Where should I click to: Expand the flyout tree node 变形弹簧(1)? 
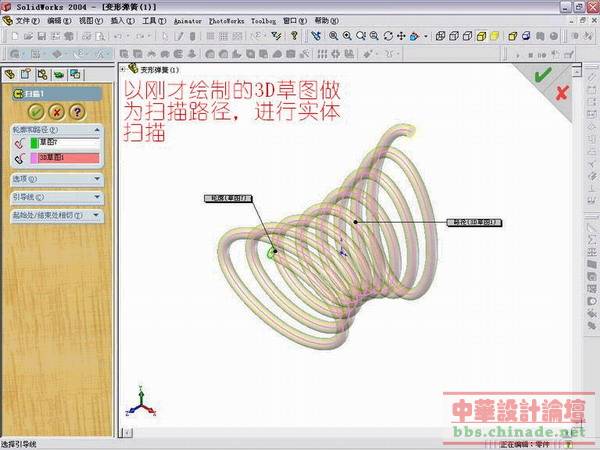pyautogui.click(x=122, y=69)
